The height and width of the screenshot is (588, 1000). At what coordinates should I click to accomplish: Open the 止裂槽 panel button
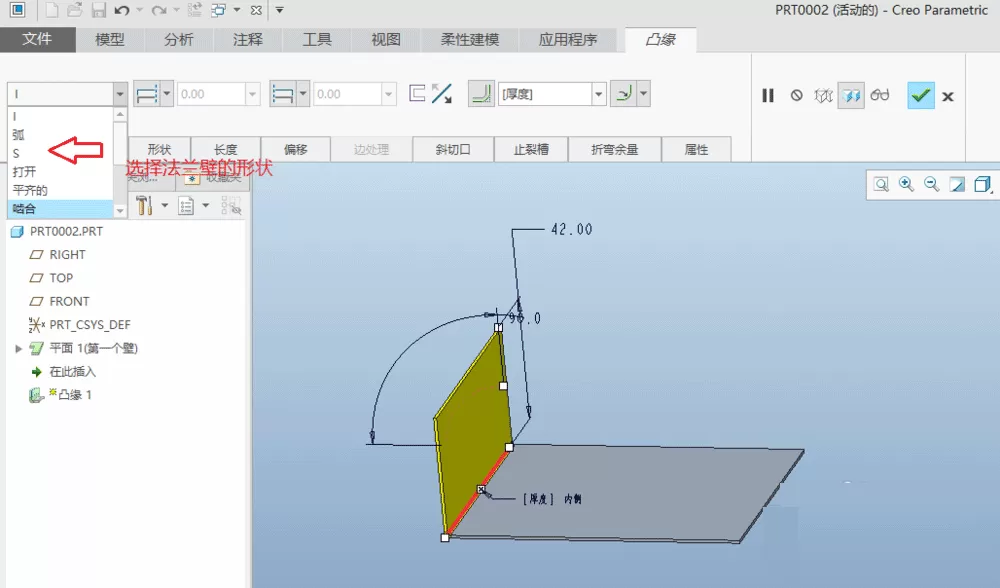(531, 149)
